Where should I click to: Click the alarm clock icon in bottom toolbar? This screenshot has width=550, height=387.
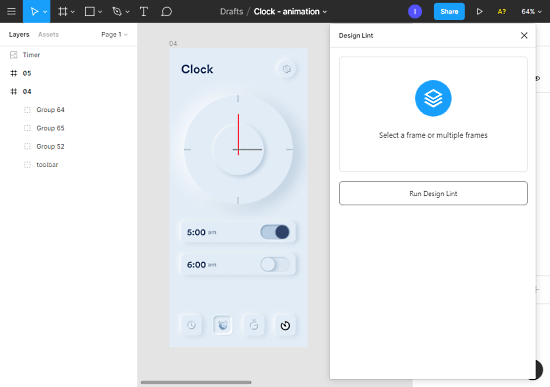coord(223,325)
